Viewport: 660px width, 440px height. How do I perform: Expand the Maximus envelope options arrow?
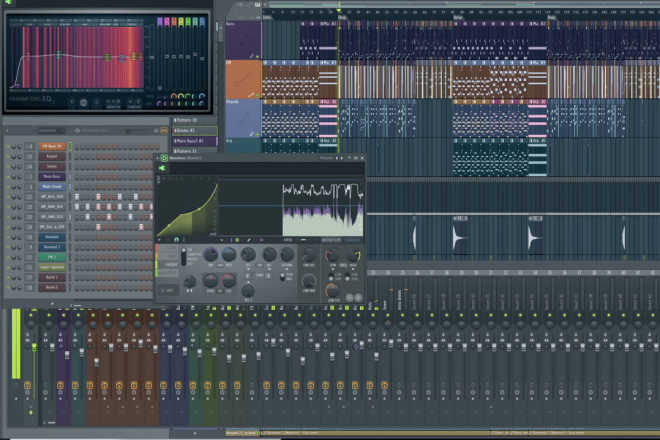click(159, 240)
